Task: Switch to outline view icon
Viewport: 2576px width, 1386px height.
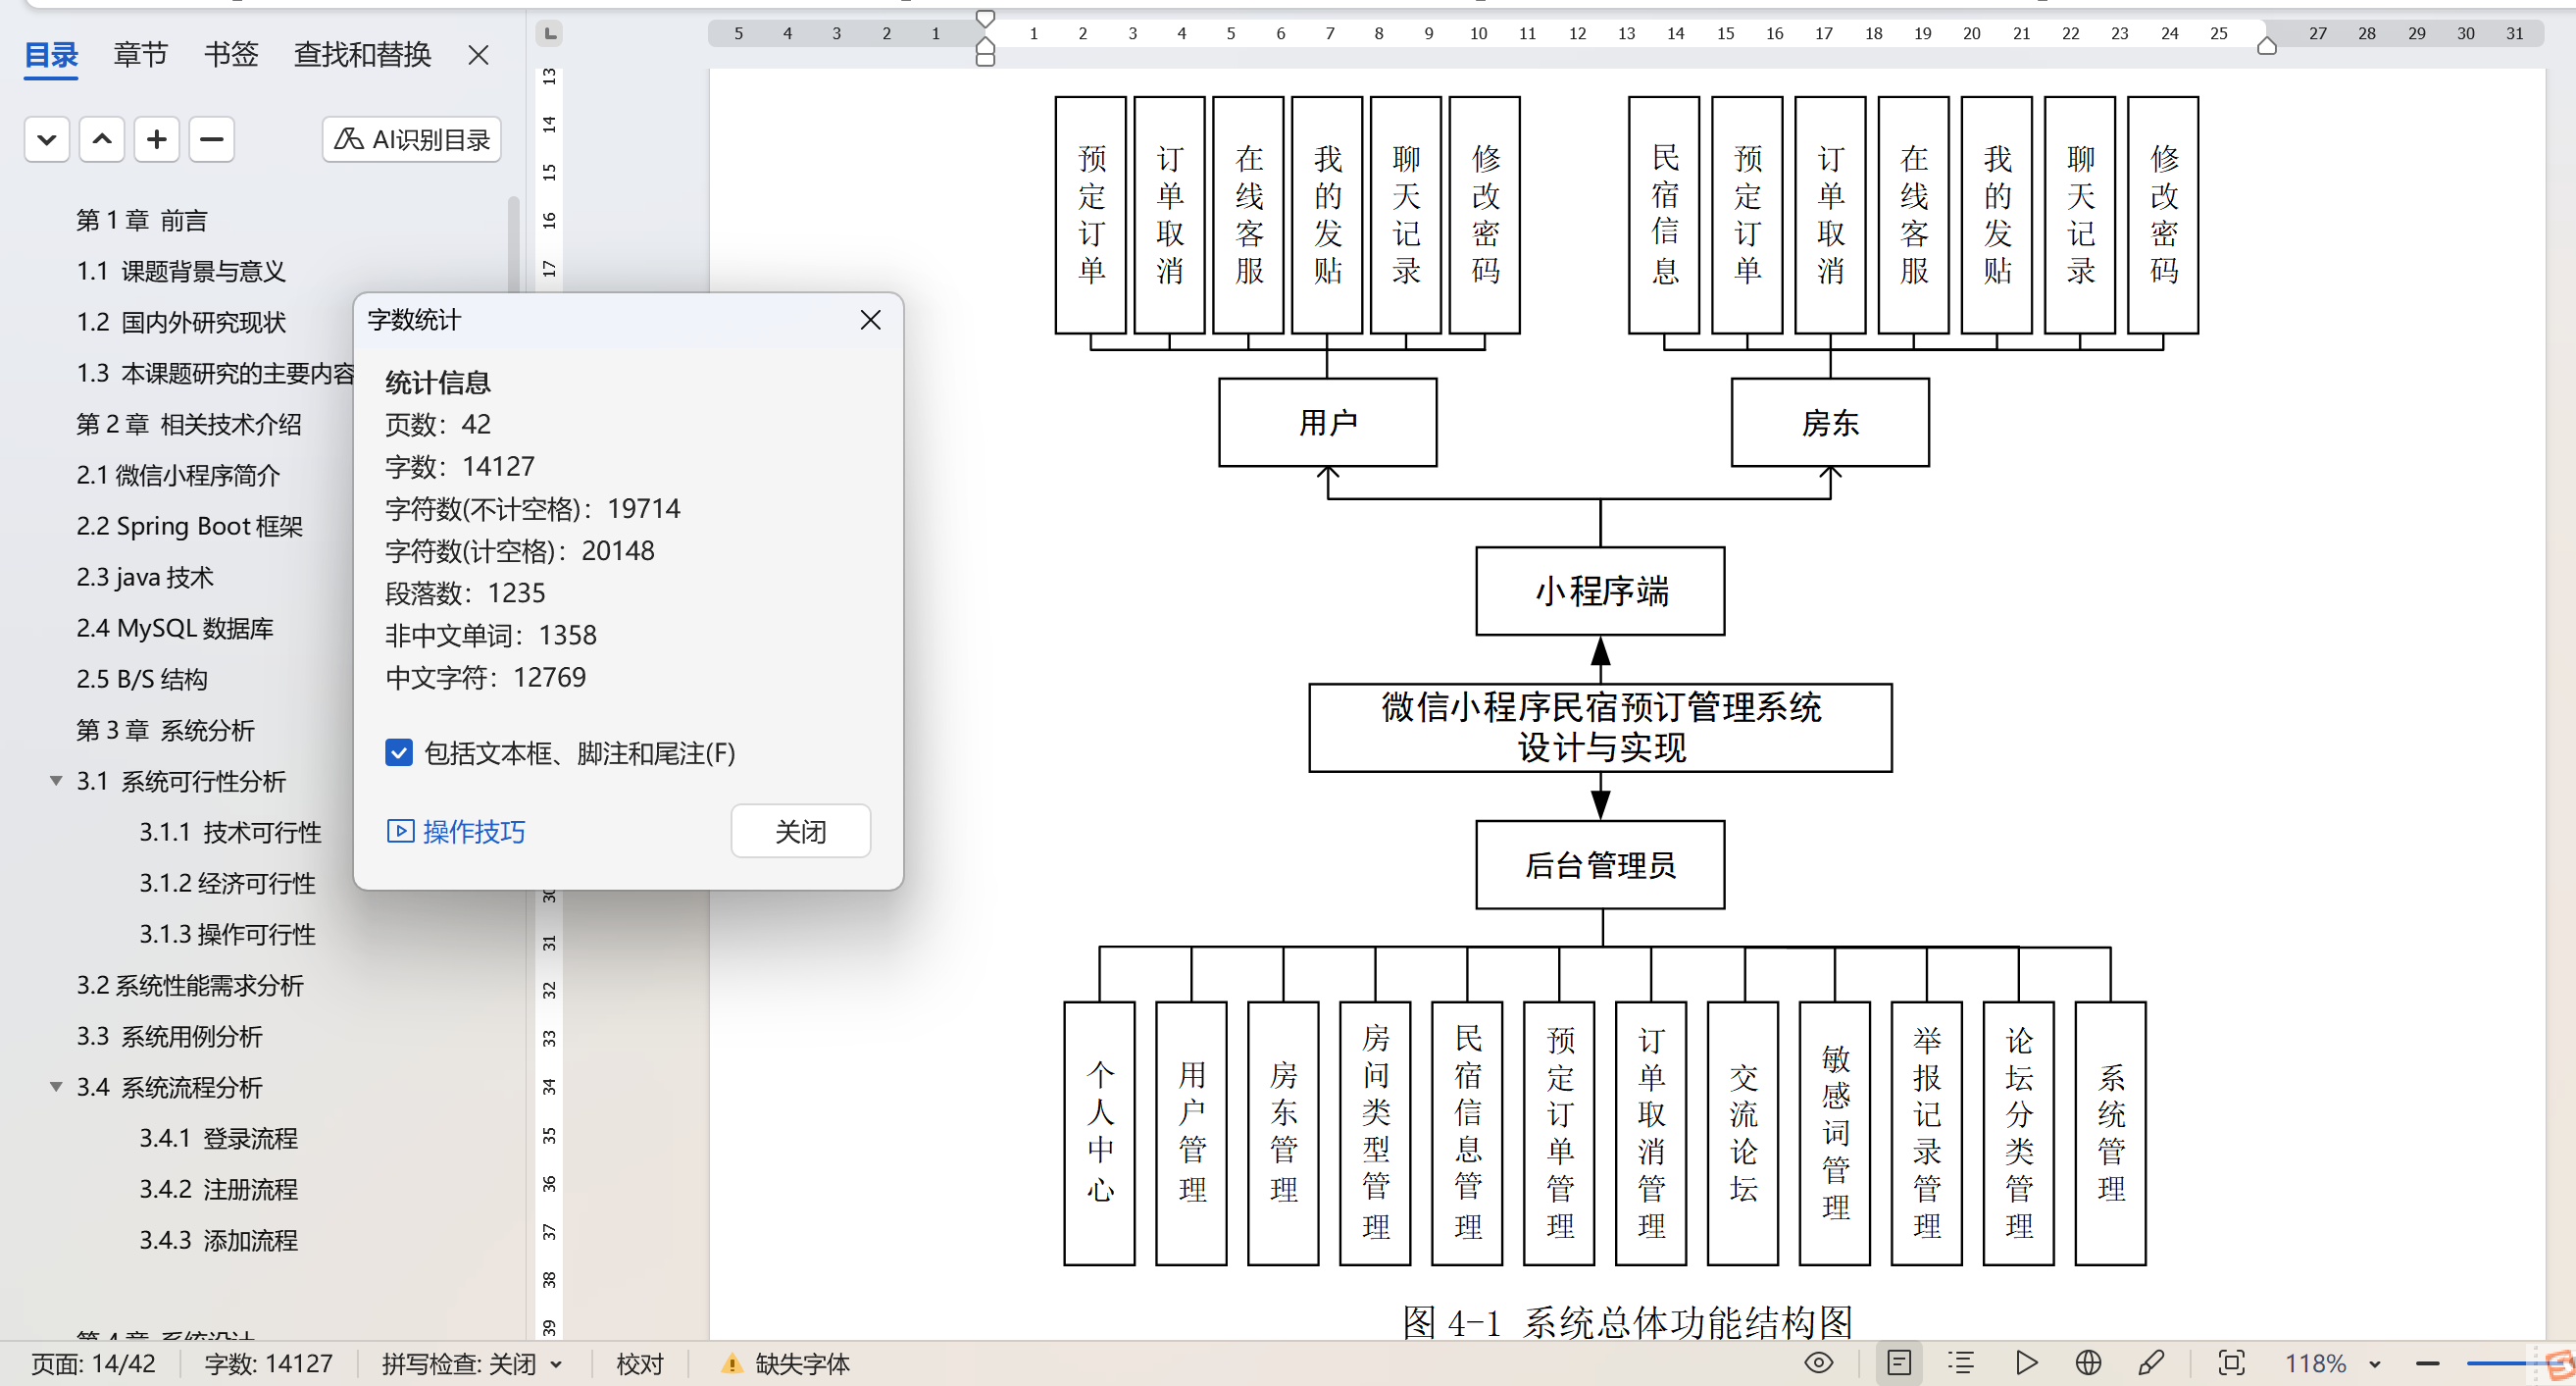Action: pos(1961,1363)
